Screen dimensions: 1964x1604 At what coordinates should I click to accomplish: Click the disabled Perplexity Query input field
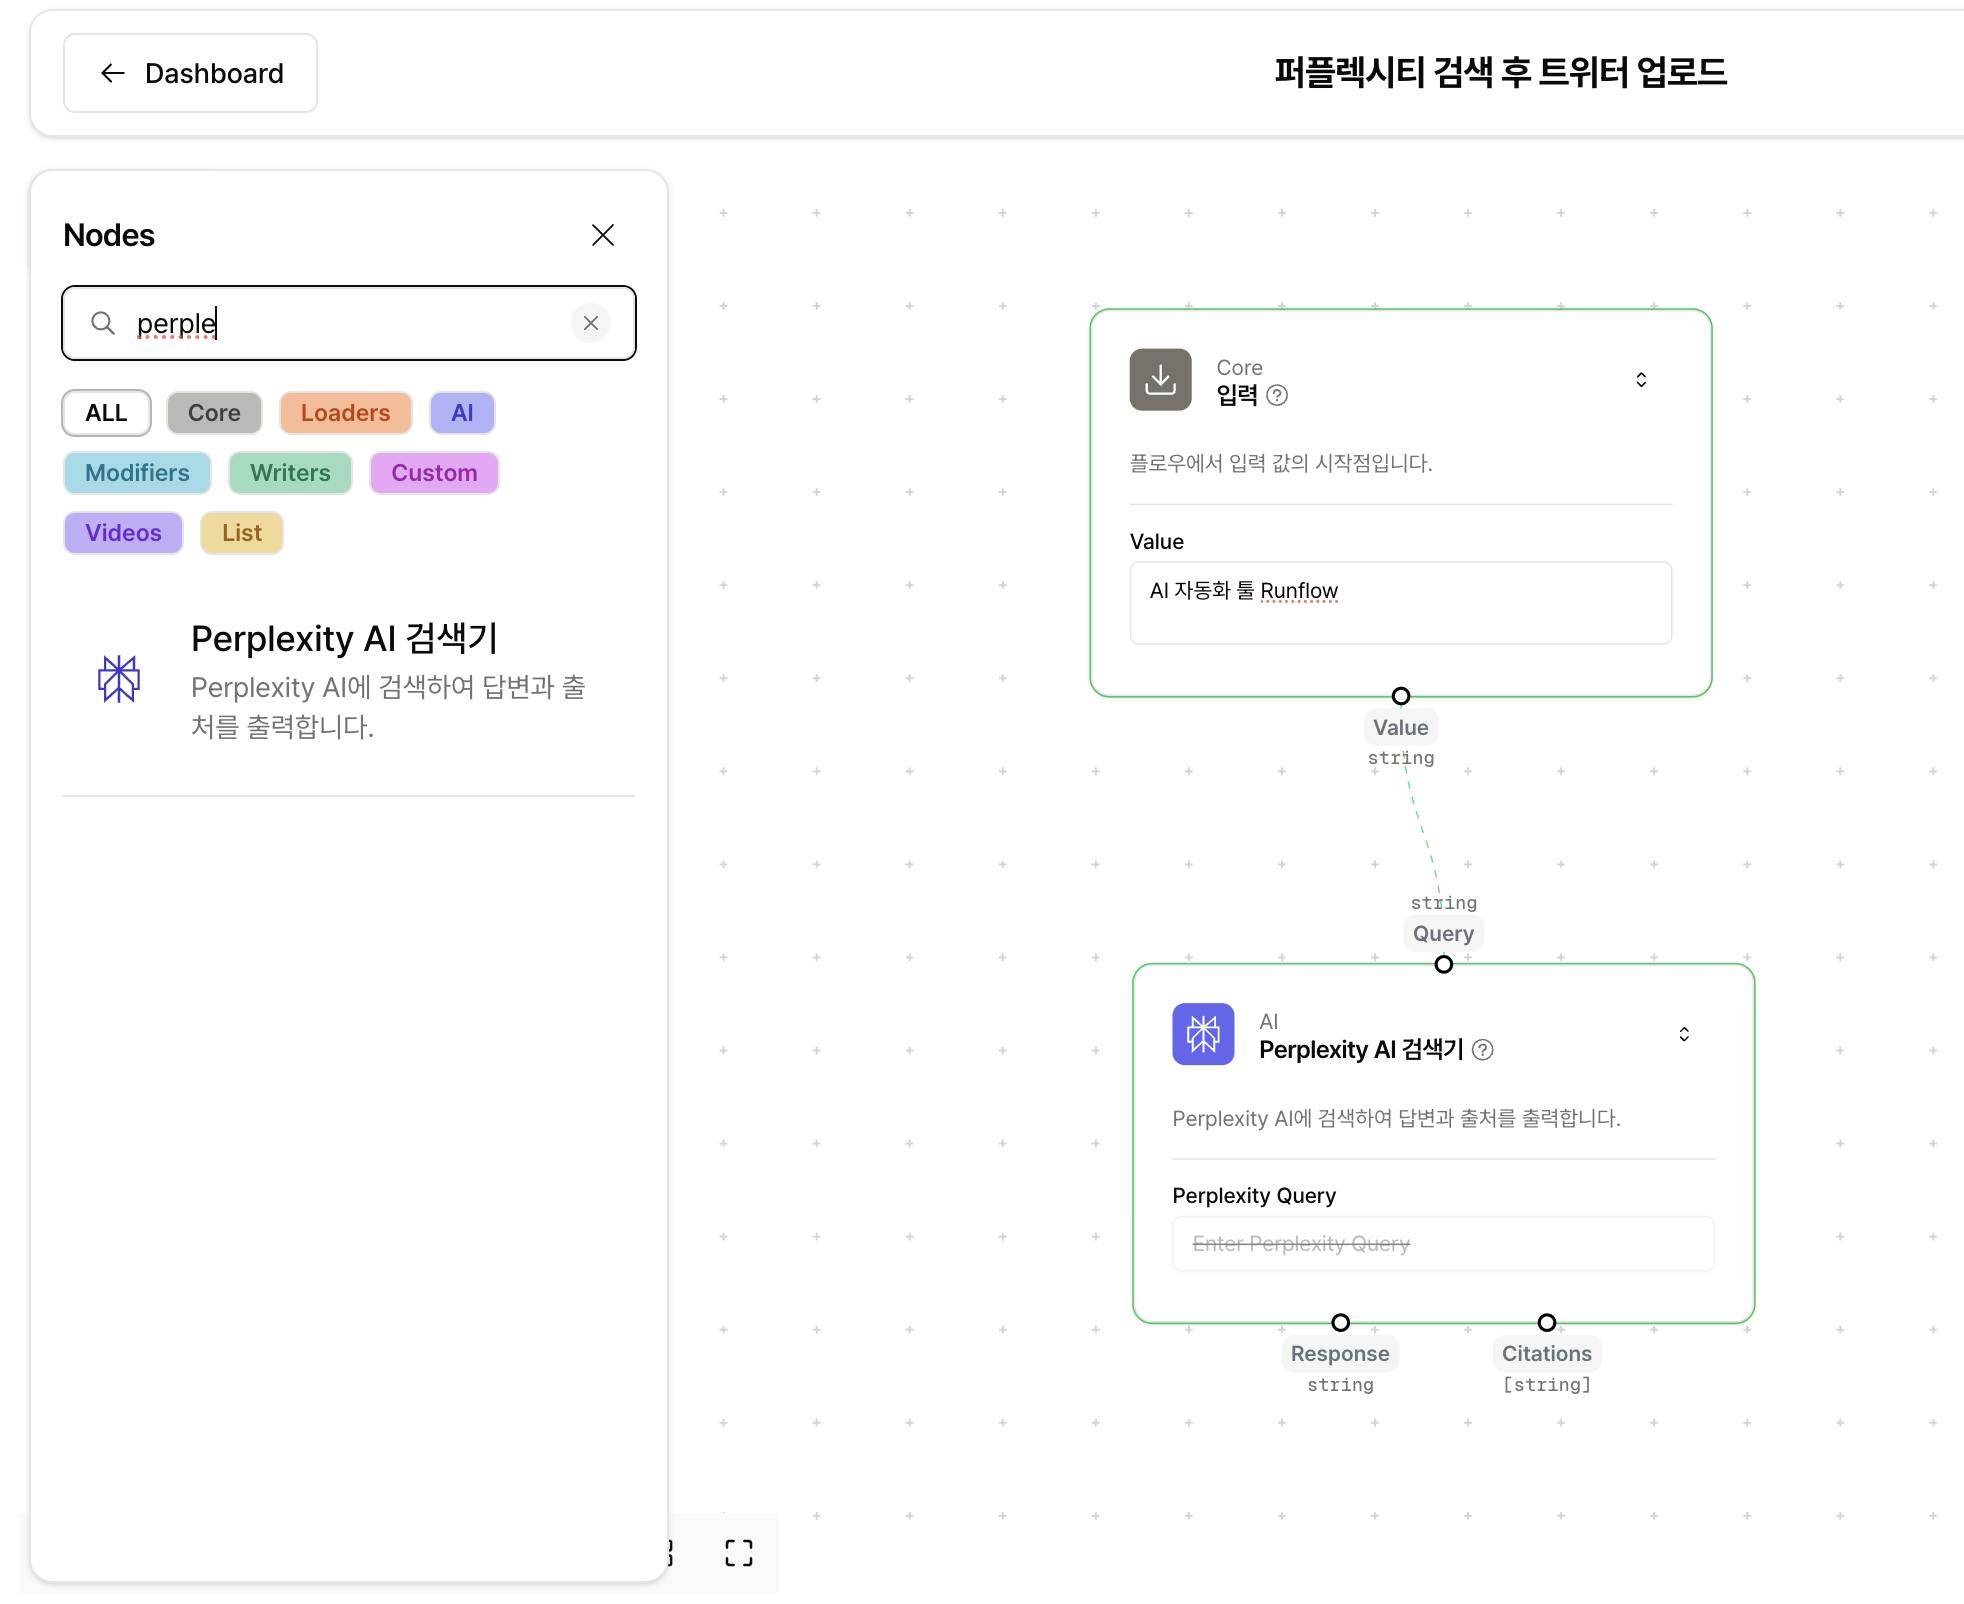(1443, 1244)
